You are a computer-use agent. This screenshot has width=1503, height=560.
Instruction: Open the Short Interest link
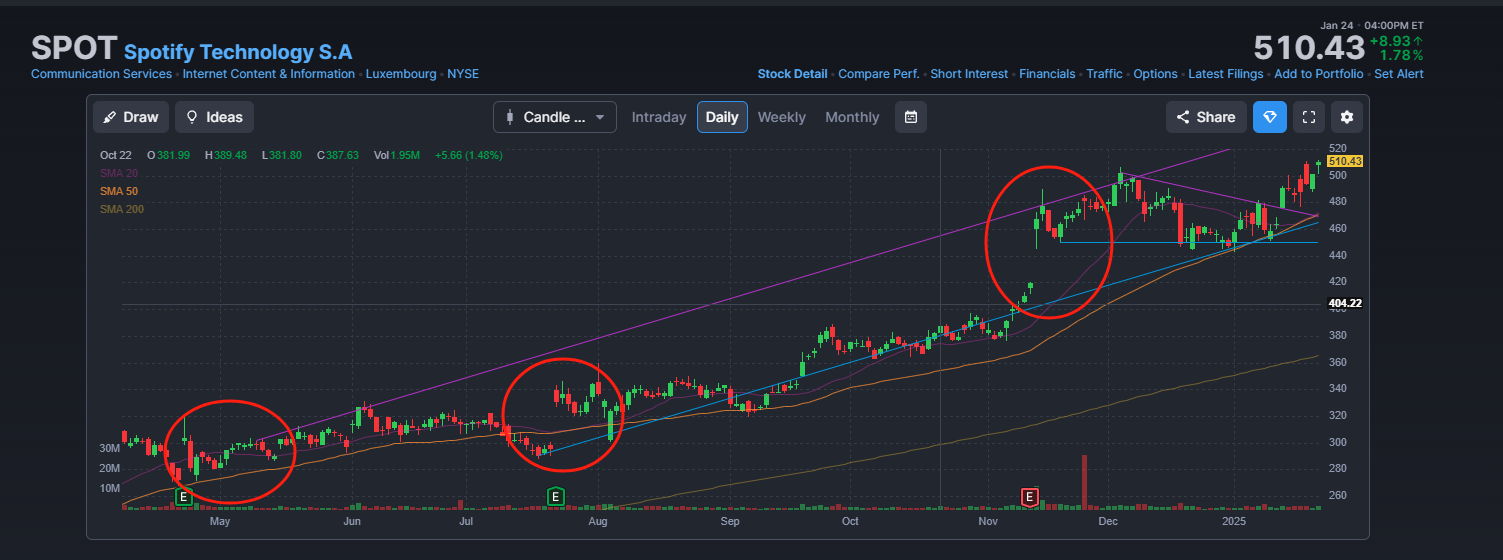[x=969, y=74]
